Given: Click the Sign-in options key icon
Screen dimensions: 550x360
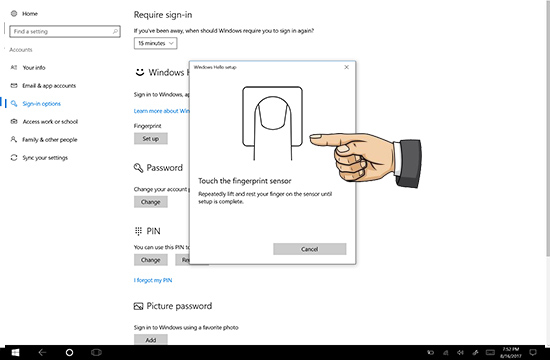Looking at the screenshot, I should [x=14, y=104].
